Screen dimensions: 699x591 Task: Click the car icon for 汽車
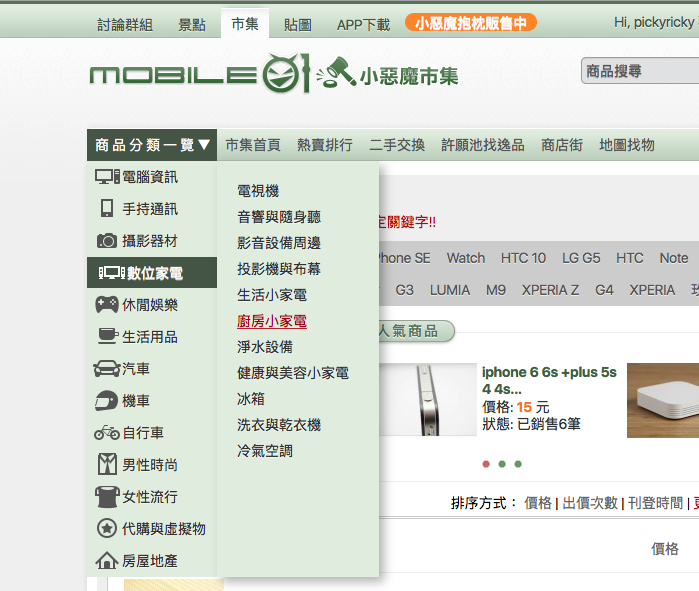tap(107, 369)
